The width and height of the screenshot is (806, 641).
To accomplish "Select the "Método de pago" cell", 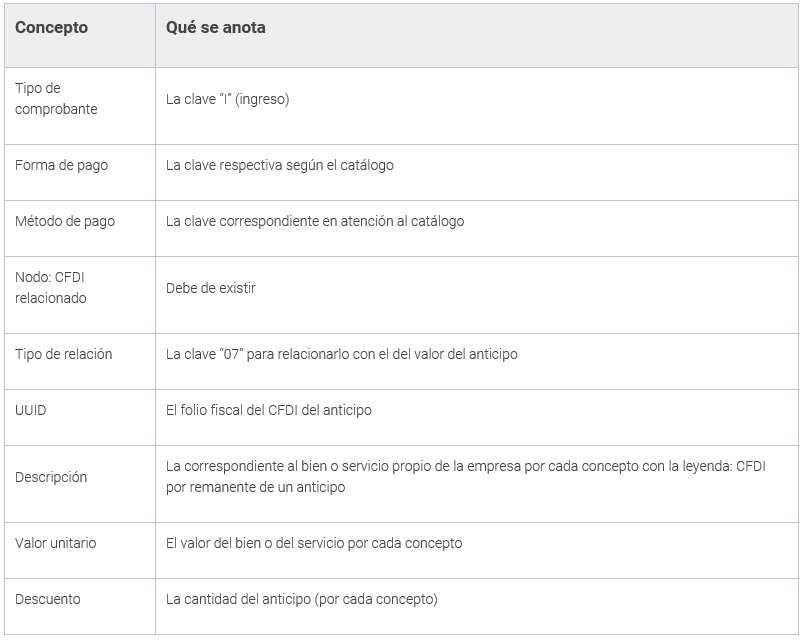I will pos(65,221).
